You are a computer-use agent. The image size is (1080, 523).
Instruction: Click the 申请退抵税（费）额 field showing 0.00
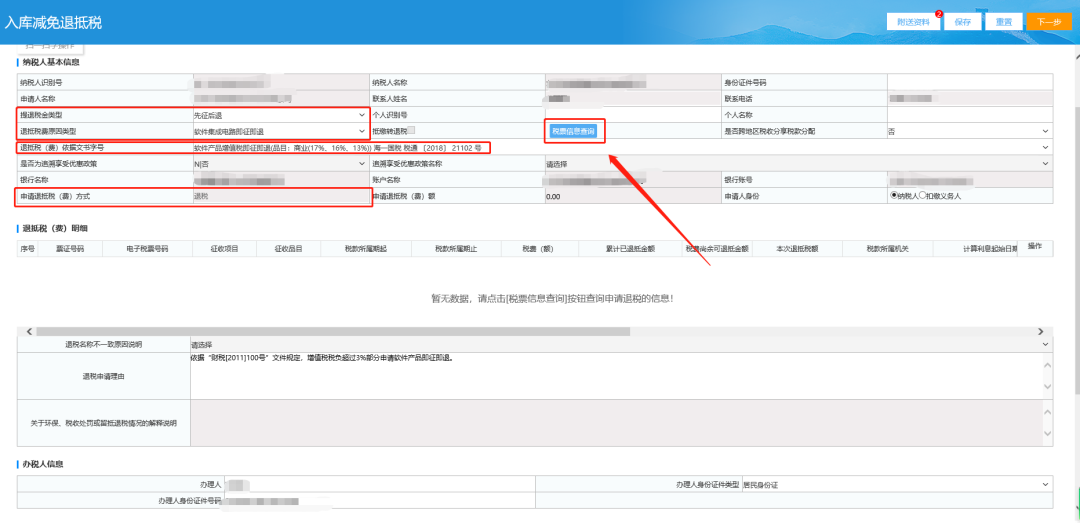coord(632,196)
